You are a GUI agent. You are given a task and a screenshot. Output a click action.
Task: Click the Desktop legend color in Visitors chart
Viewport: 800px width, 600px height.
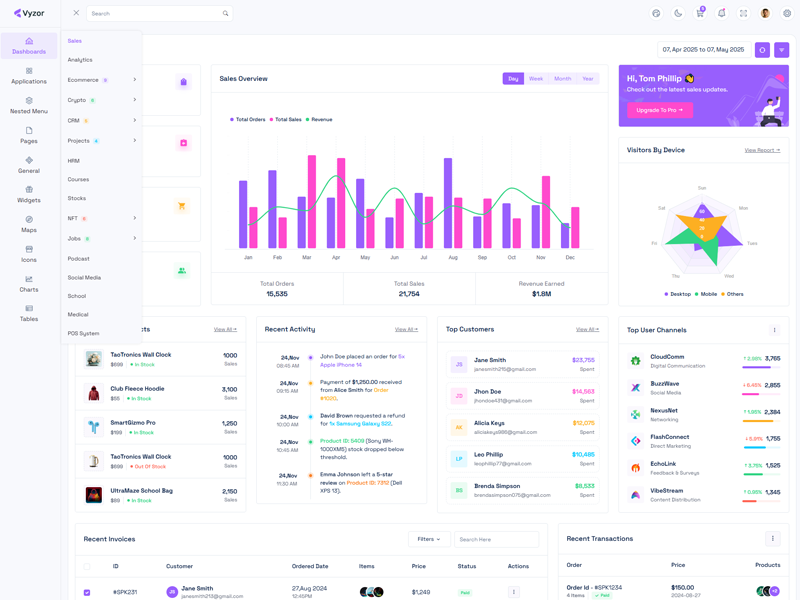click(667, 294)
